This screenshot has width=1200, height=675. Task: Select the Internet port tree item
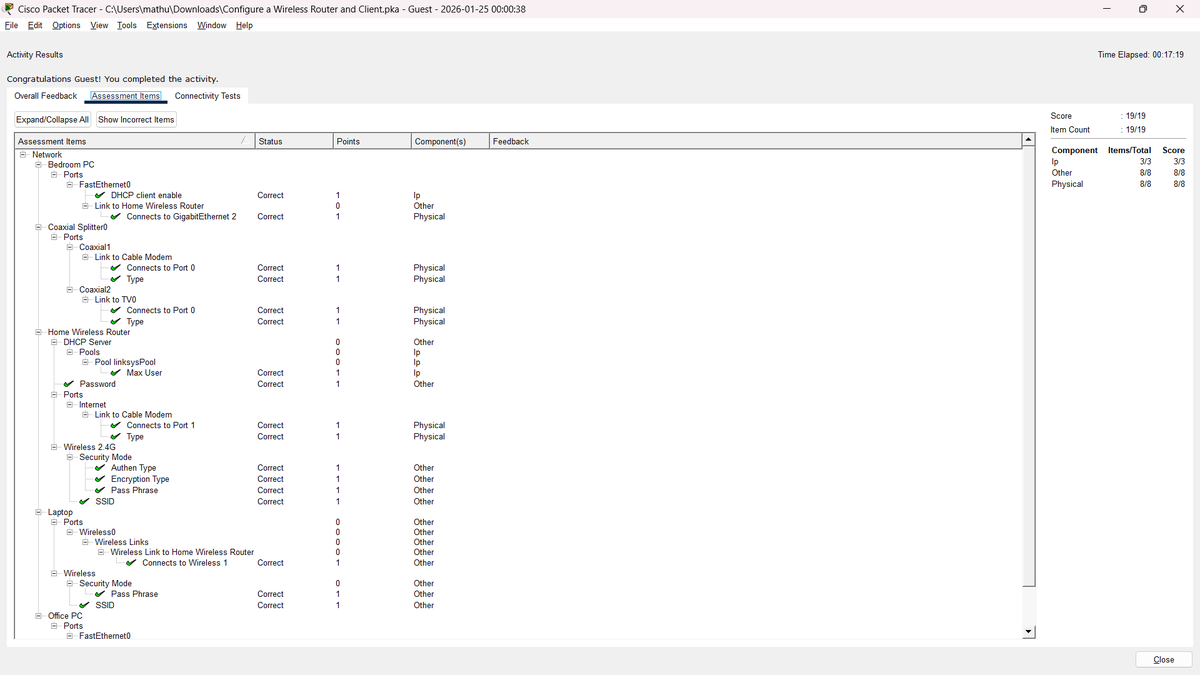pyautogui.click(x=93, y=405)
